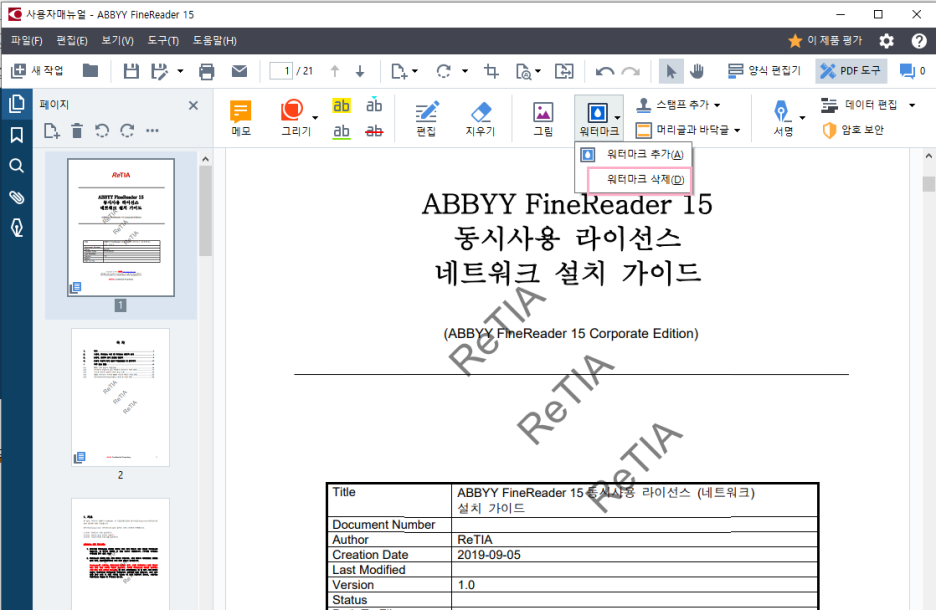Viewport: 936px width, 610px height.
Task: Show the Pages panel in sidebar
Action: tap(17, 104)
